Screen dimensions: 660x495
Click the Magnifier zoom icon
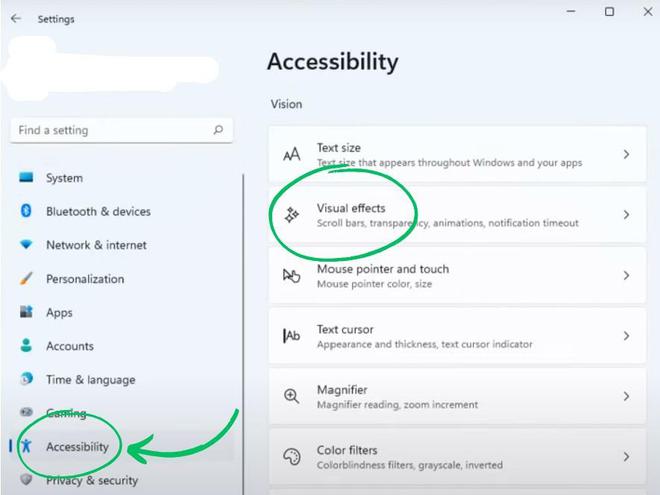tap(292, 396)
